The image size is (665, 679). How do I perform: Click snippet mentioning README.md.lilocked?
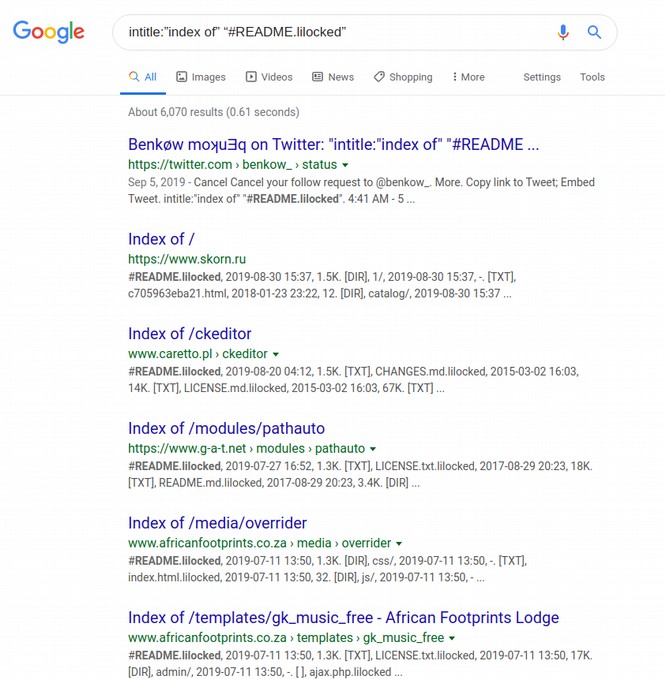360,474
